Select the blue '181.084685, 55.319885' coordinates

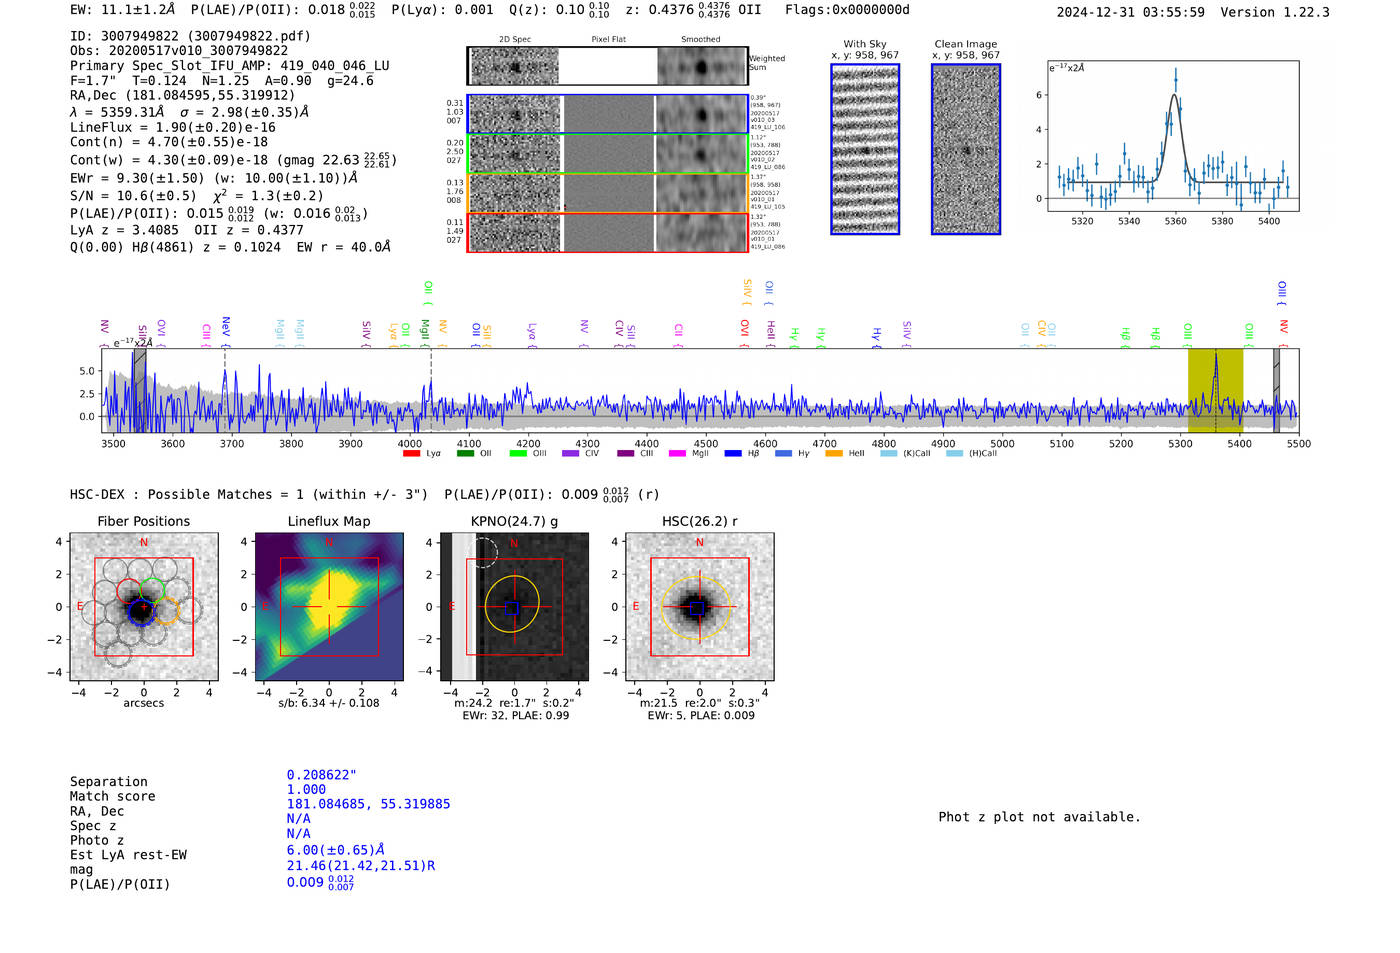(x=368, y=804)
